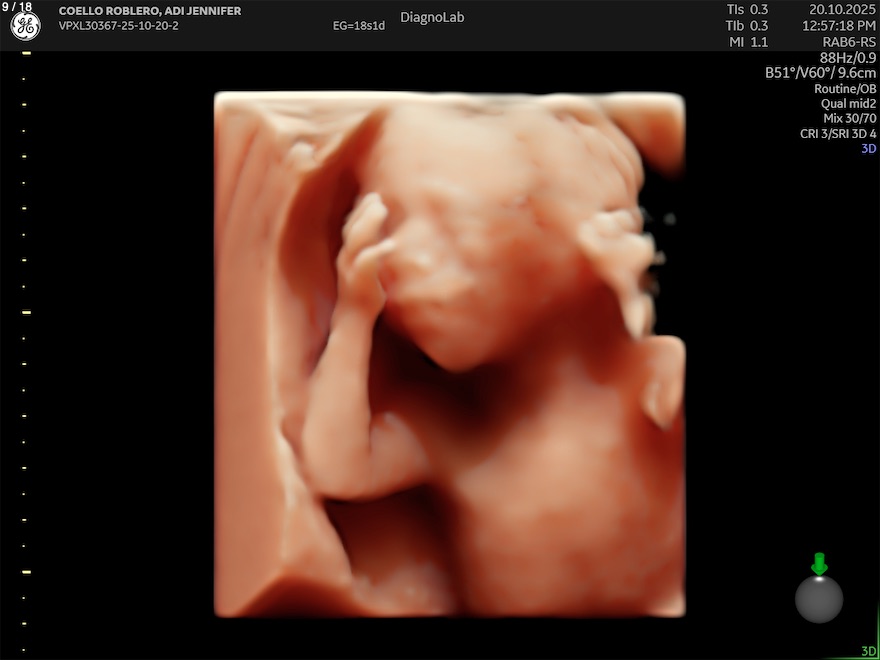
Task: Click the DiagnoLab title text
Action: [x=432, y=17]
